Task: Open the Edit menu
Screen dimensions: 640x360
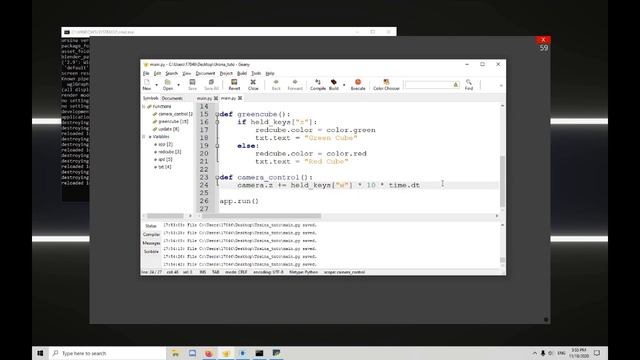Action: (x=157, y=73)
